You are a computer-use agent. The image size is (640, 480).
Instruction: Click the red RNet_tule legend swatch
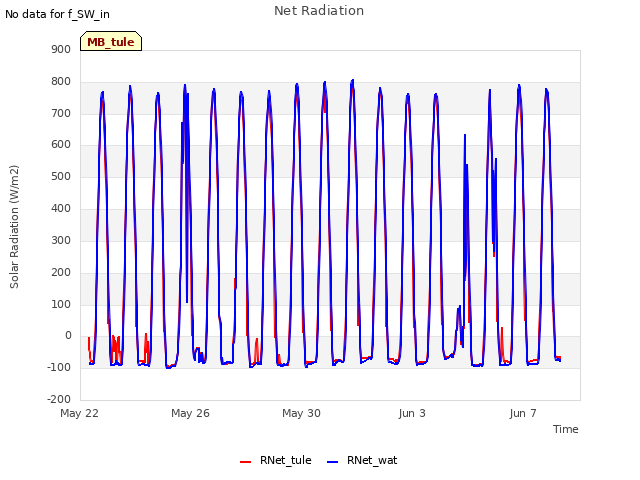pos(245,462)
